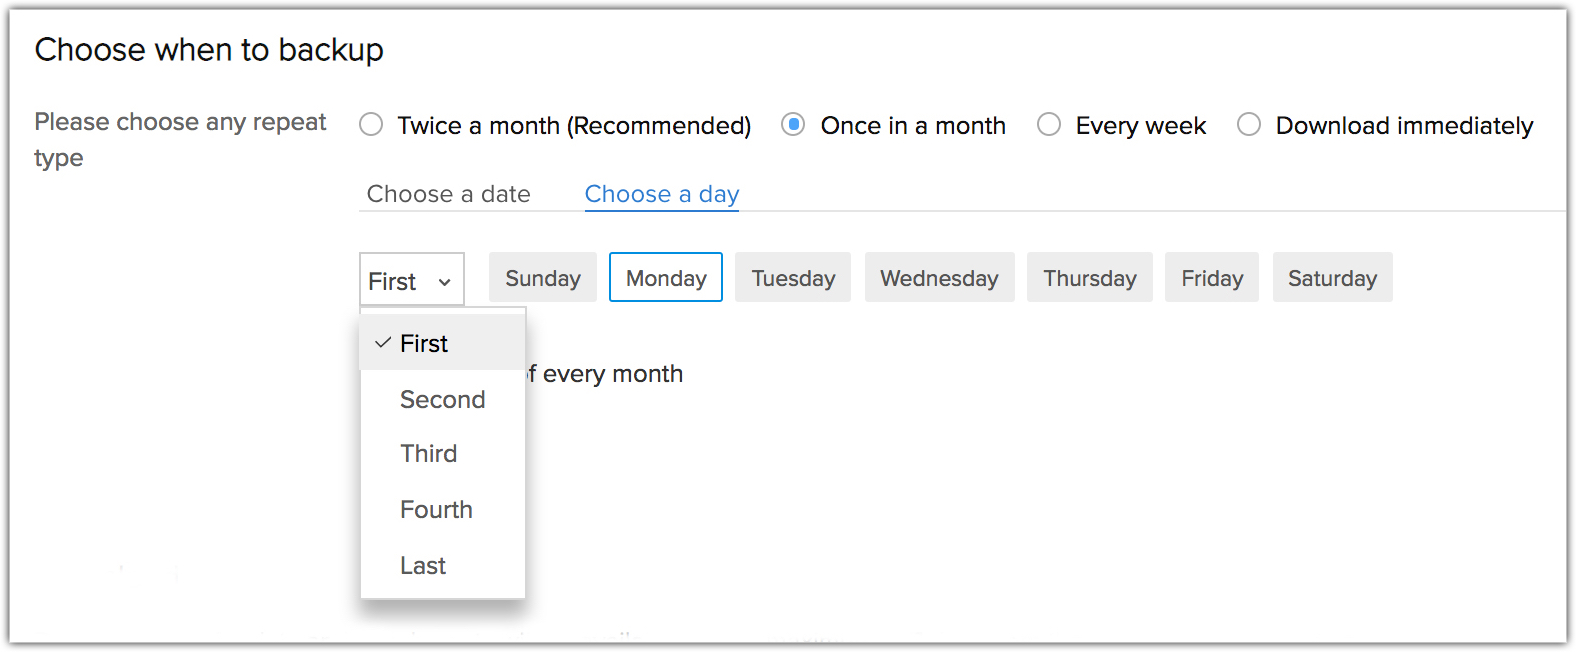The width and height of the screenshot is (1576, 652).
Task: Click the highlighted Monday button
Action: click(666, 278)
